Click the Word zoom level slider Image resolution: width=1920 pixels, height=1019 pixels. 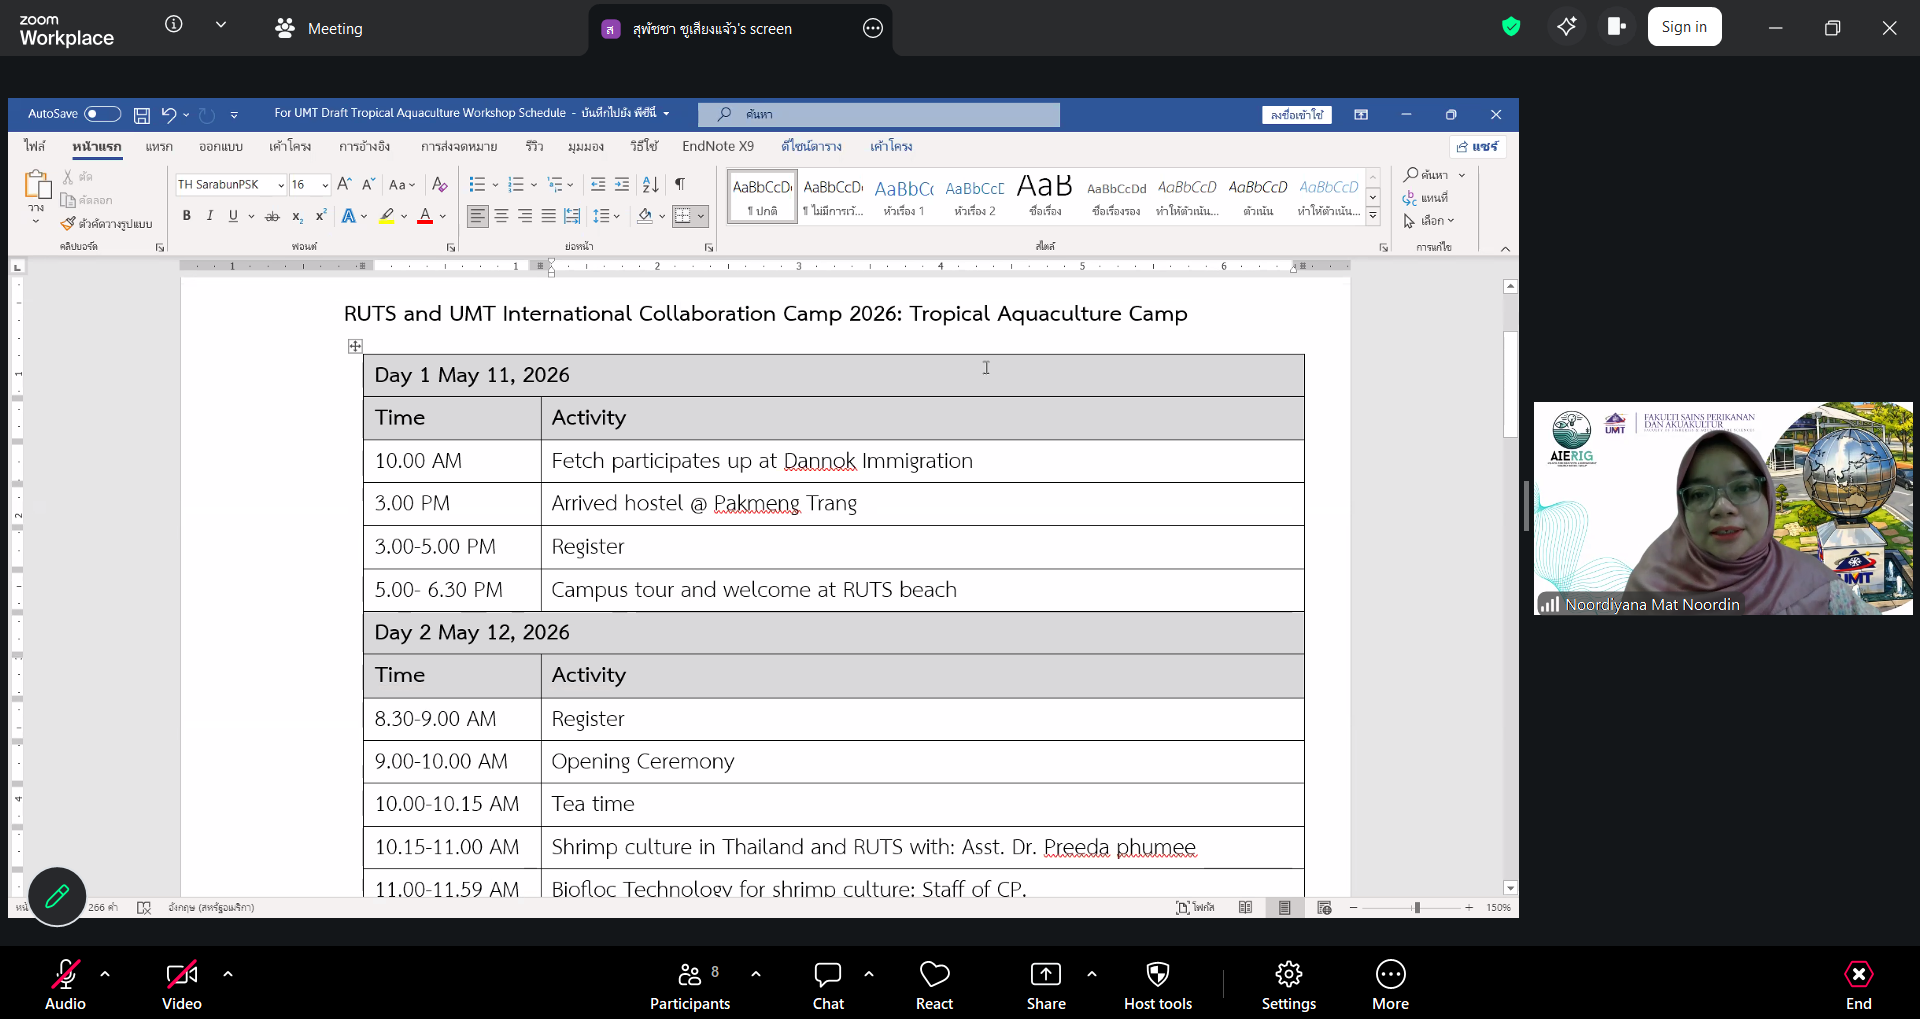pos(1416,908)
